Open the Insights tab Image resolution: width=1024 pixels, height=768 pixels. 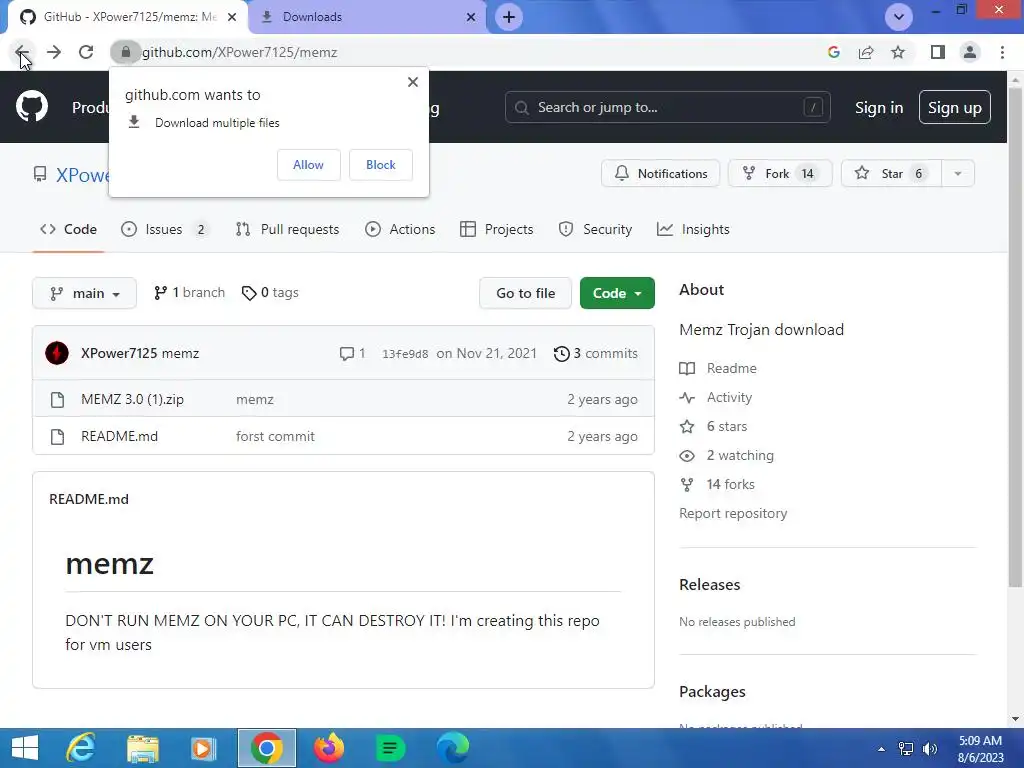click(693, 229)
